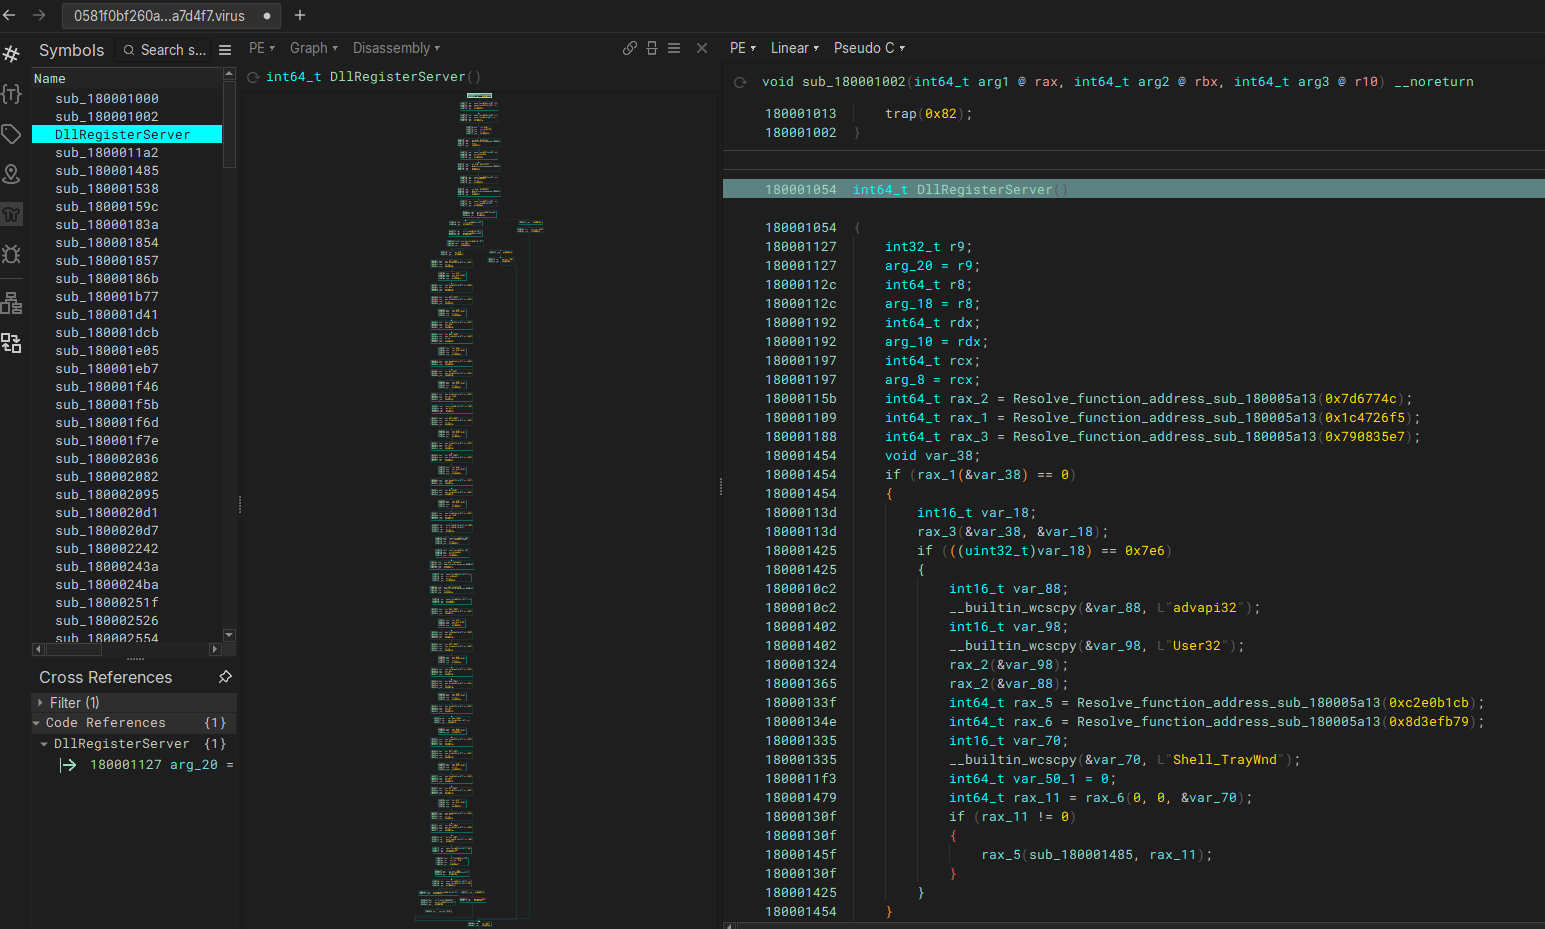Collapse the DllRegisterServer cross reference node
The height and width of the screenshot is (929, 1545).
44,744
